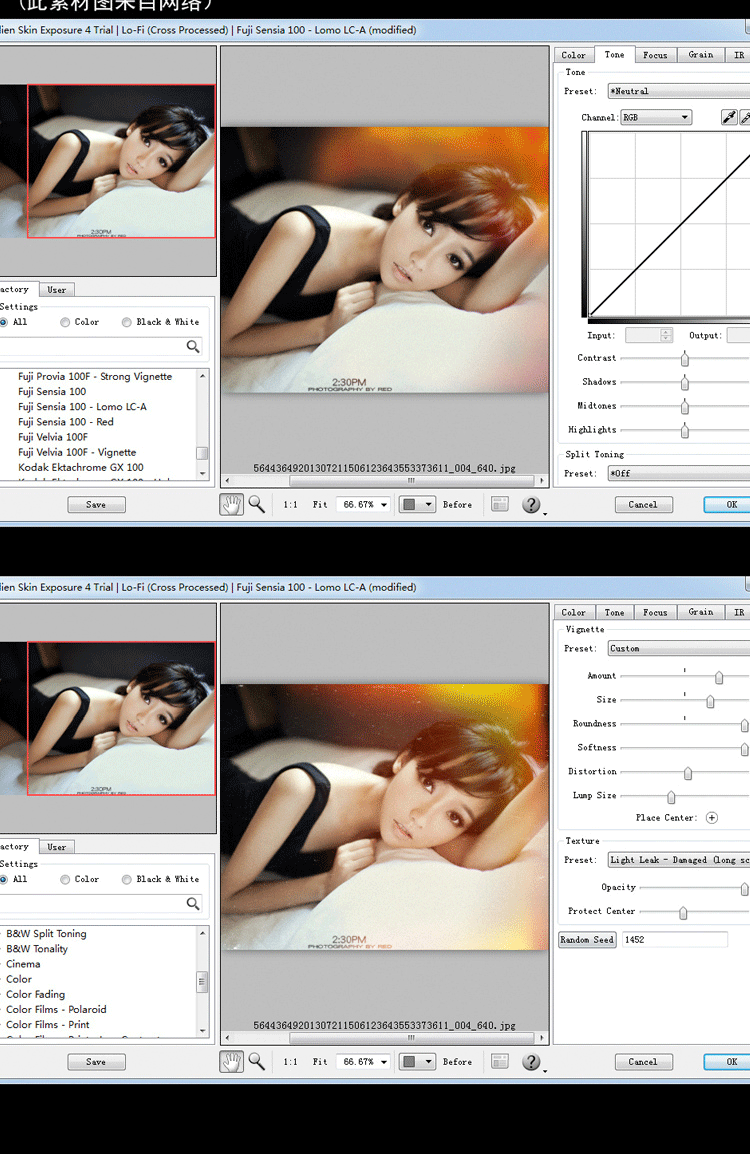Click the preset search magnifier in the Tone window
This screenshot has height=1154, width=750.
(193, 346)
